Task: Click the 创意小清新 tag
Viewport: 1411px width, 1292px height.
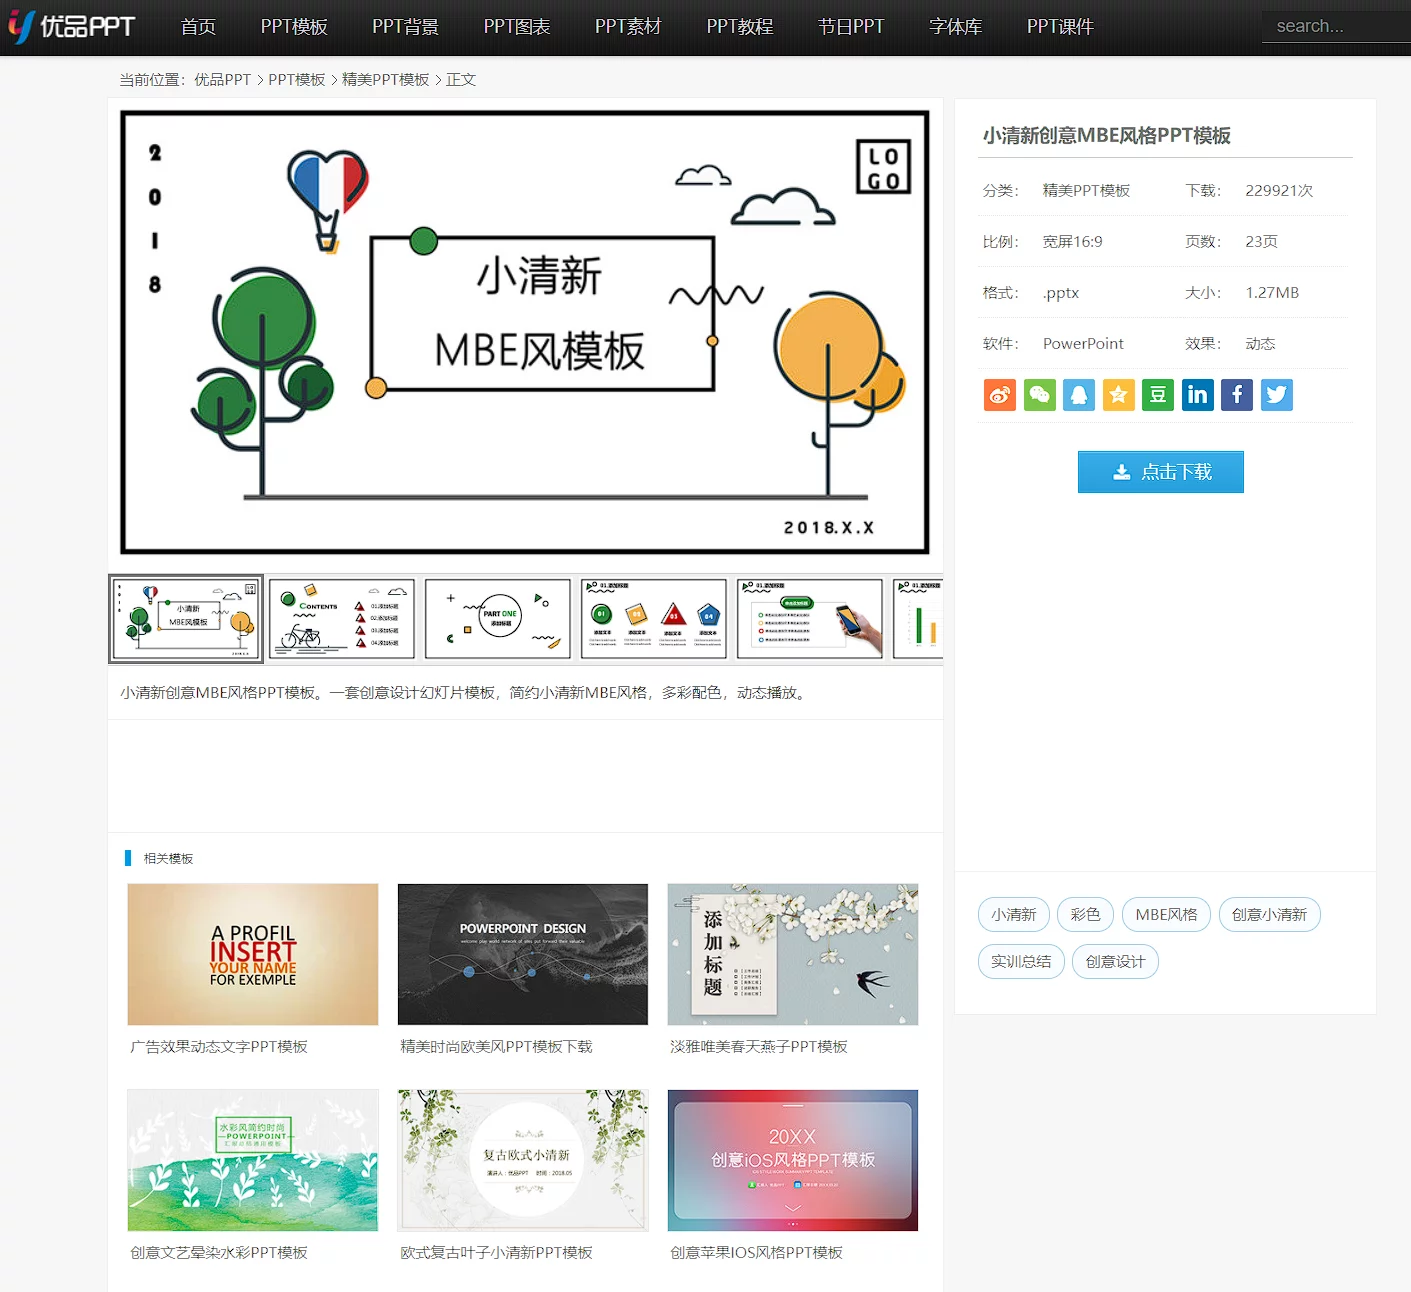Action: click(x=1269, y=915)
